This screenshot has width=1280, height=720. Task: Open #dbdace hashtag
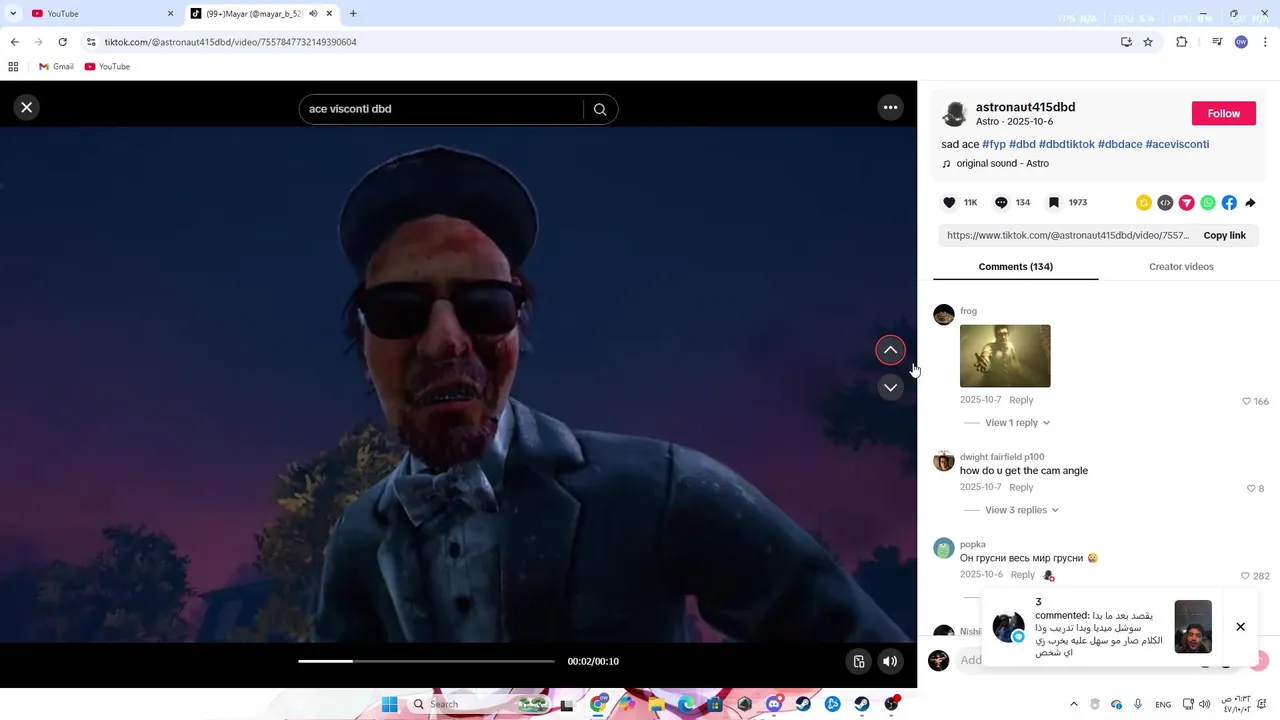coord(1120,144)
